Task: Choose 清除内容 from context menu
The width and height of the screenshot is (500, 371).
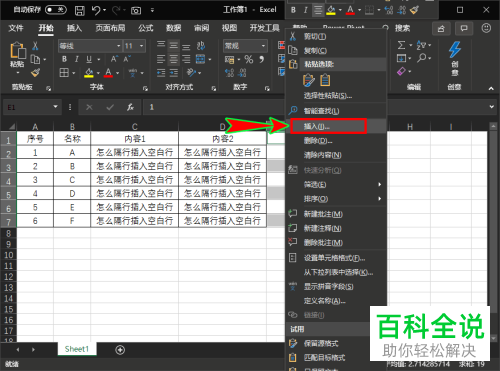Action: pos(336,155)
